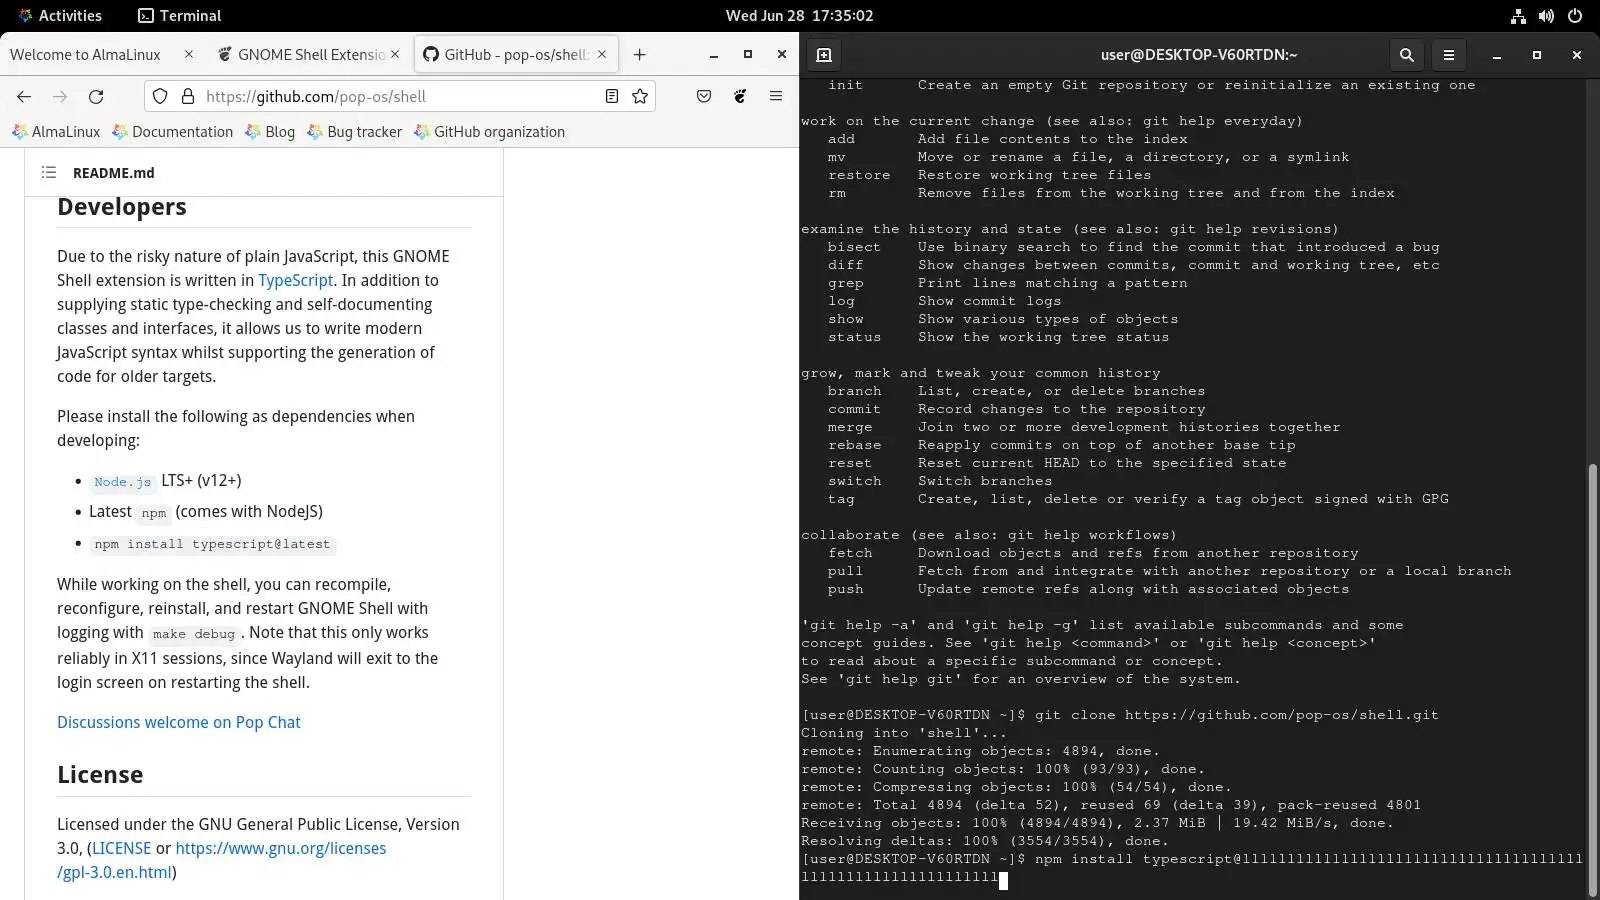
Task: Click the Developers heading
Action: tap(122, 207)
